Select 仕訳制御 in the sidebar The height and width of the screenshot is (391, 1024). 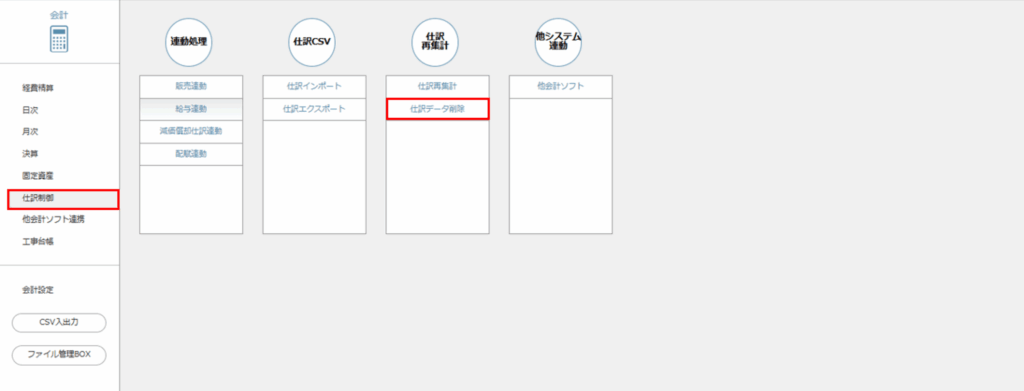click(63, 199)
